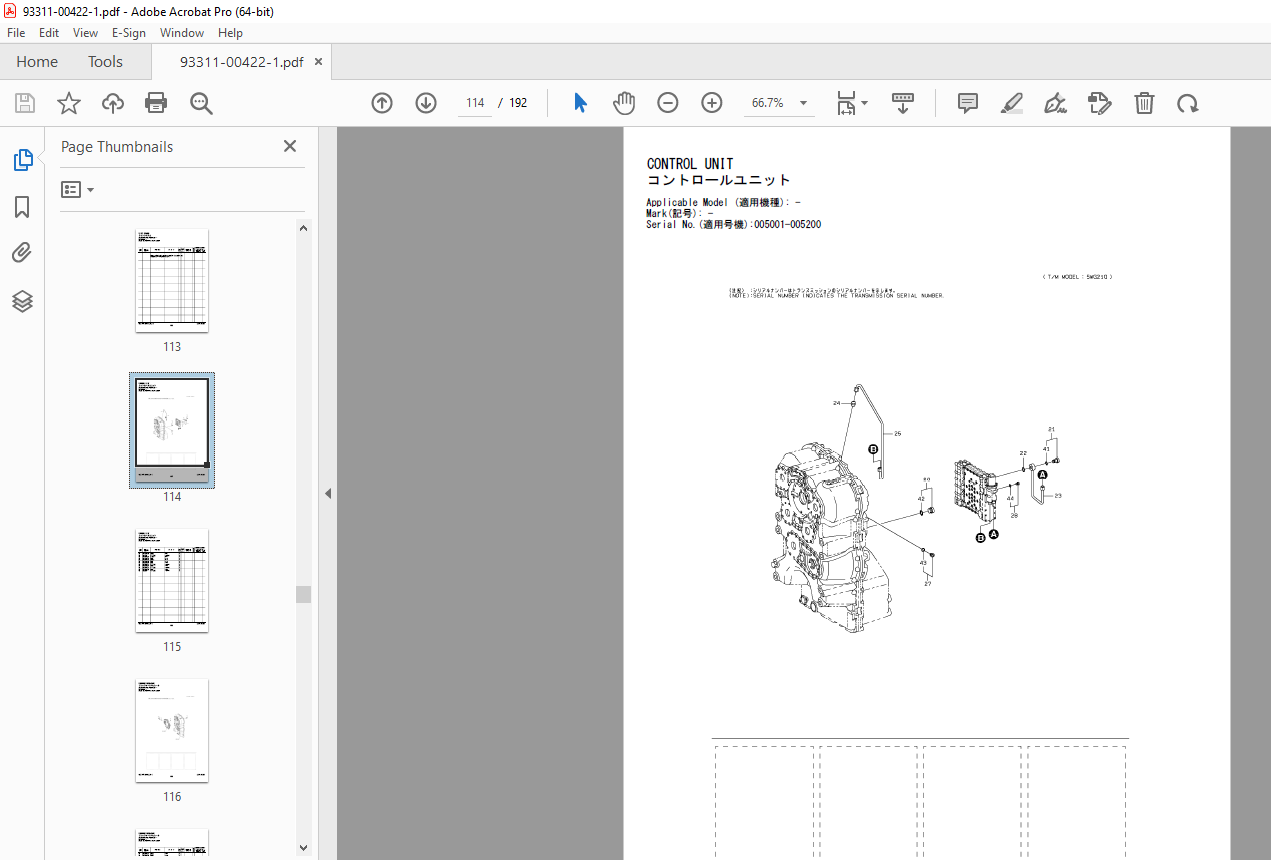
Task: Collapse the navigation pane with the left arrow
Action: click(x=327, y=493)
